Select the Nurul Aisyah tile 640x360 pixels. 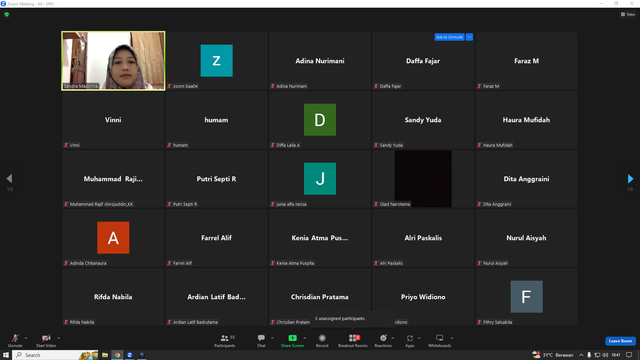(x=527, y=238)
